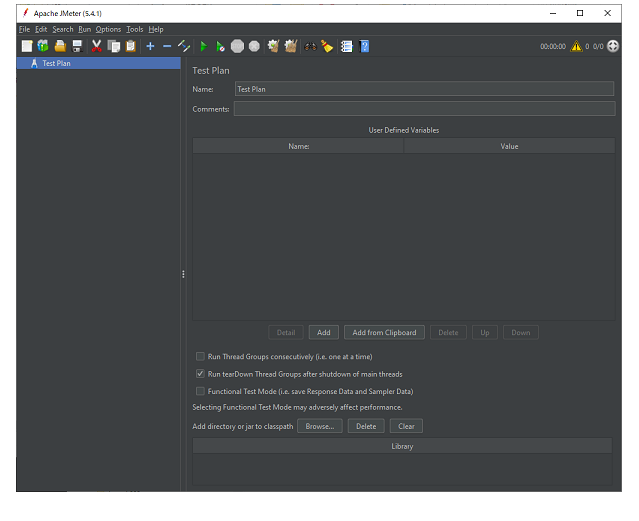Screen dimensions: 639x521
Task: Click the Copy icon in toolbar
Action: [114, 46]
